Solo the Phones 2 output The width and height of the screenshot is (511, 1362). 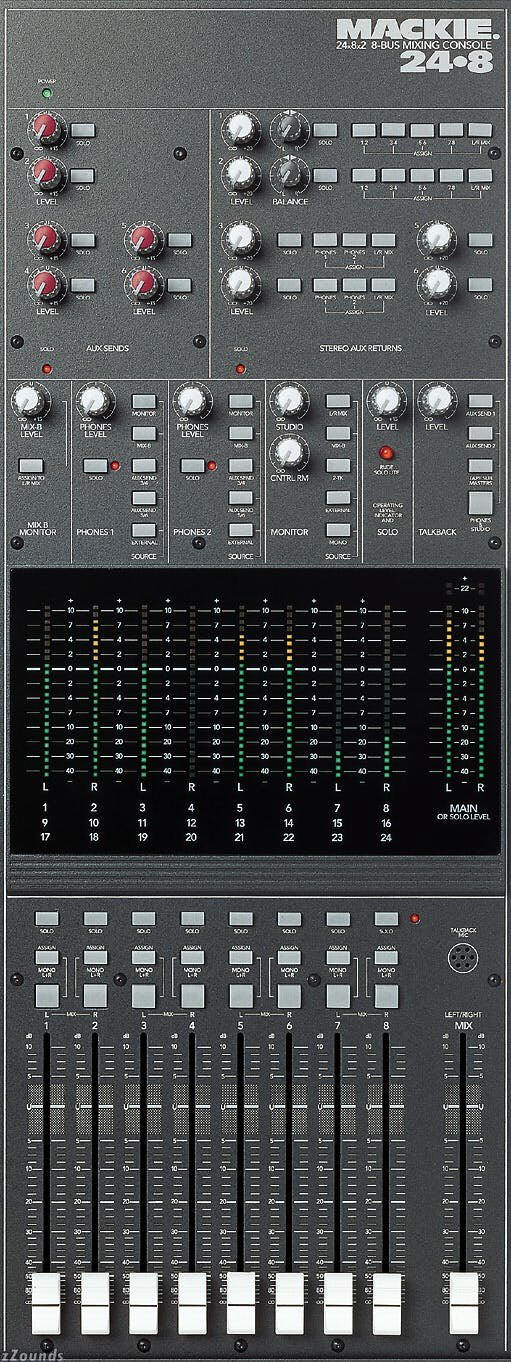[x=193, y=465]
